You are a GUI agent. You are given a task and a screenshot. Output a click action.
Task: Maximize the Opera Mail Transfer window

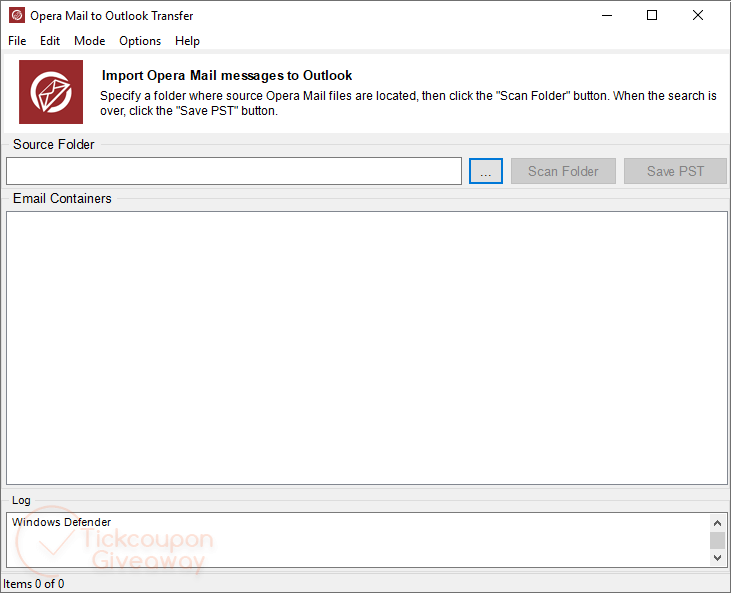click(652, 15)
